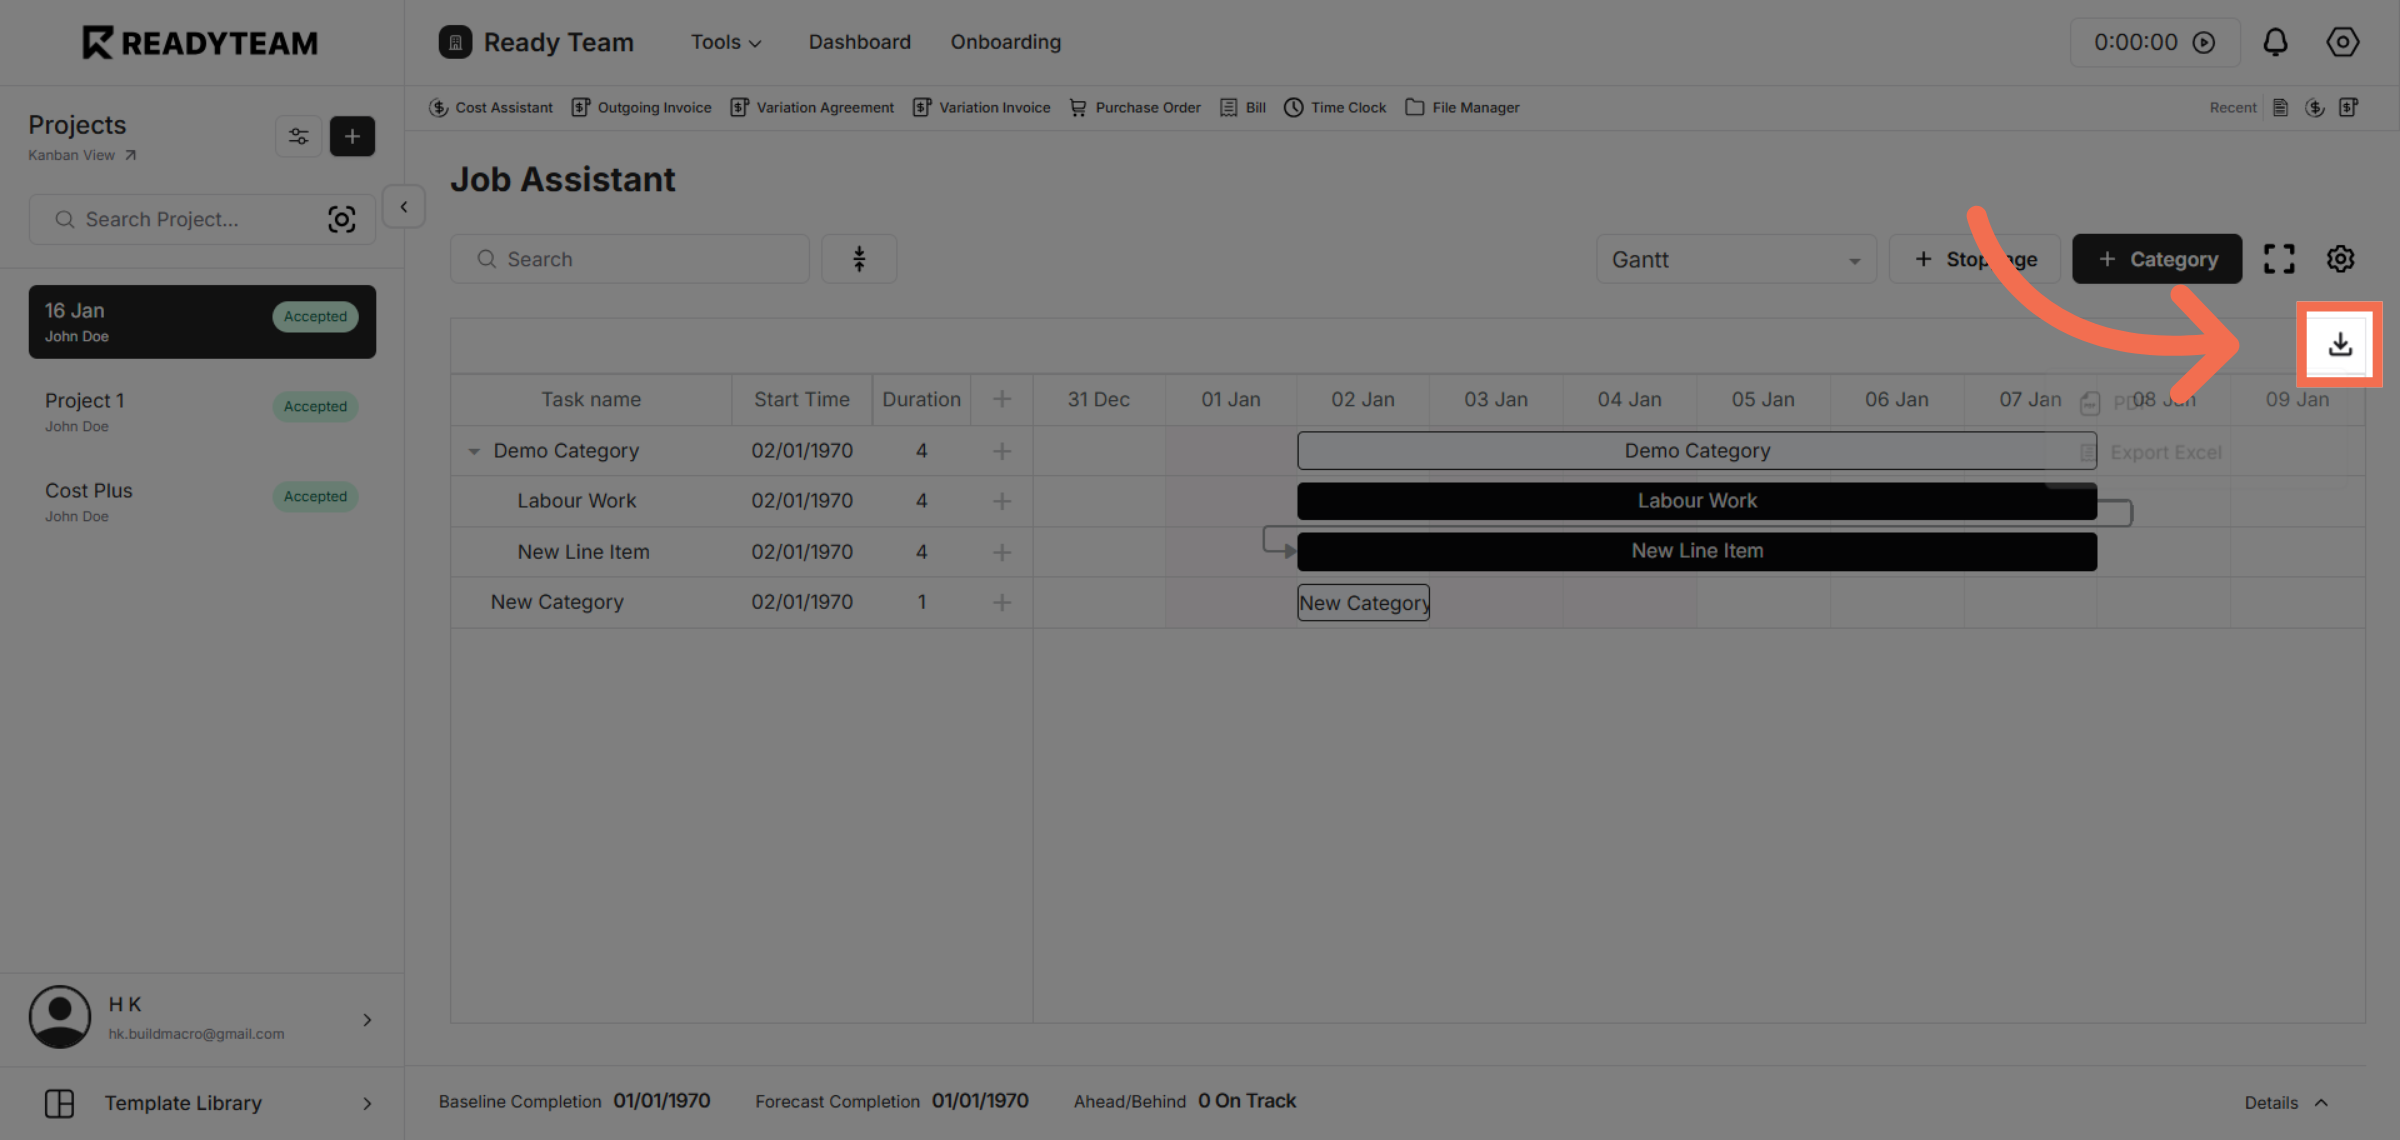The image size is (2400, 1140).
Task: Open notifications bell
Action: [x=2276, y=42]
